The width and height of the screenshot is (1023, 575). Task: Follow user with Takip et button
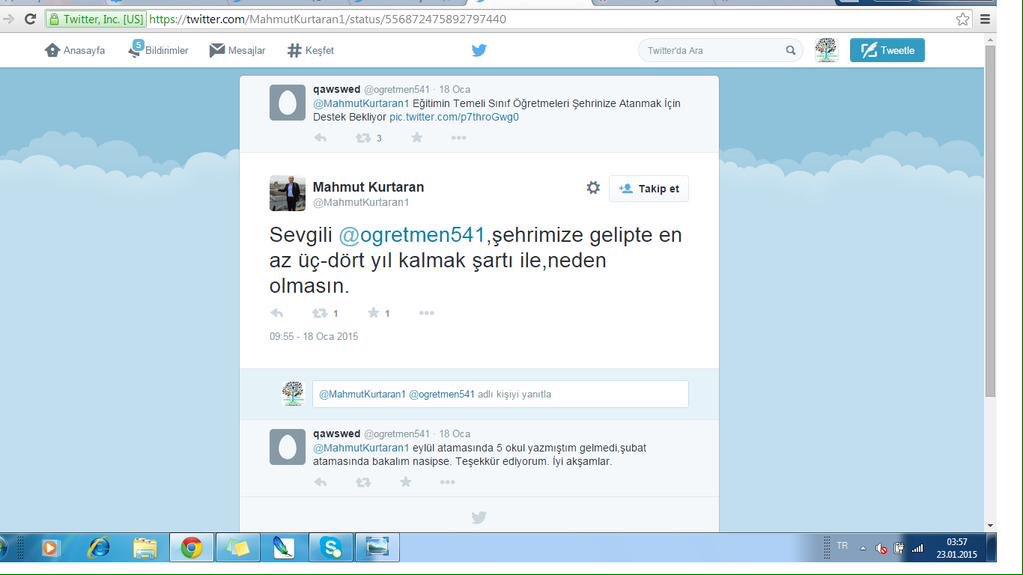[649, 189]
